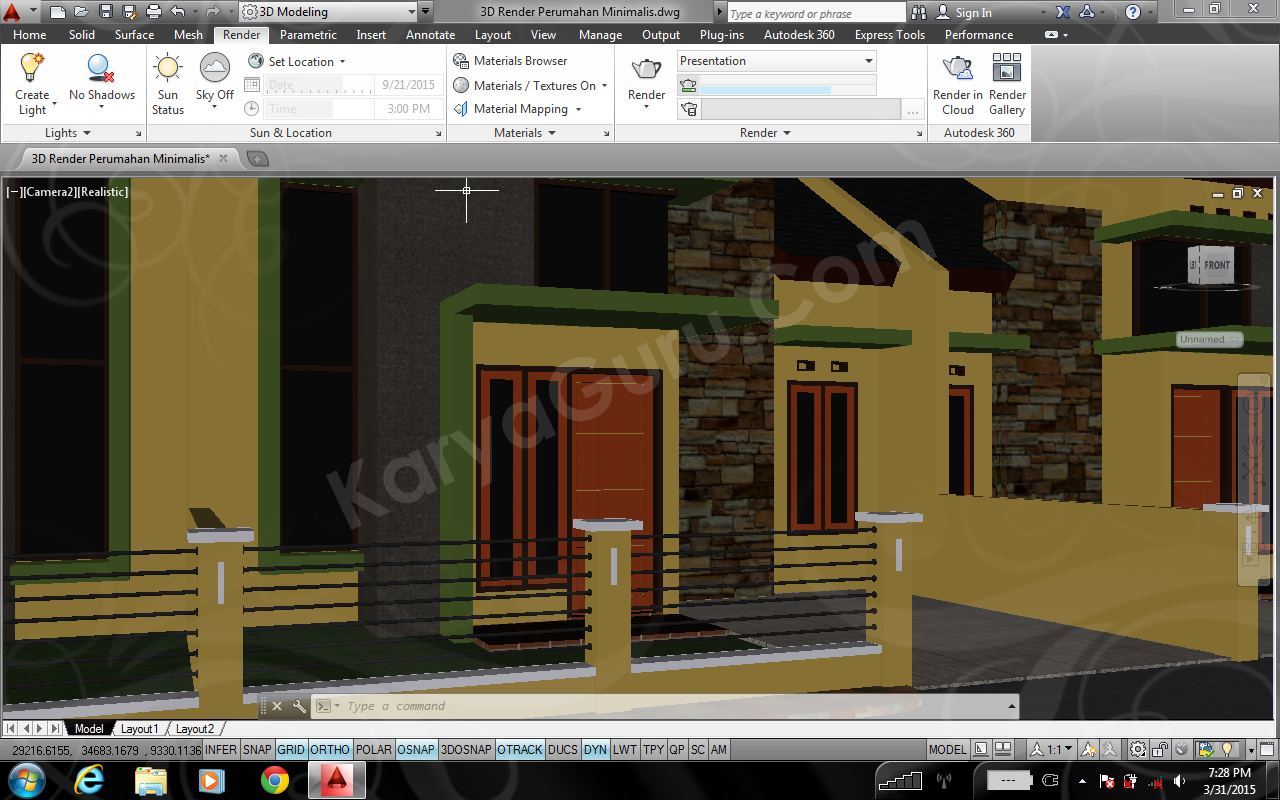Image resolution: width=1280 pixels, height=800 pixels.
Task: Adjust the render quality slider
Action: click(765, 89)
